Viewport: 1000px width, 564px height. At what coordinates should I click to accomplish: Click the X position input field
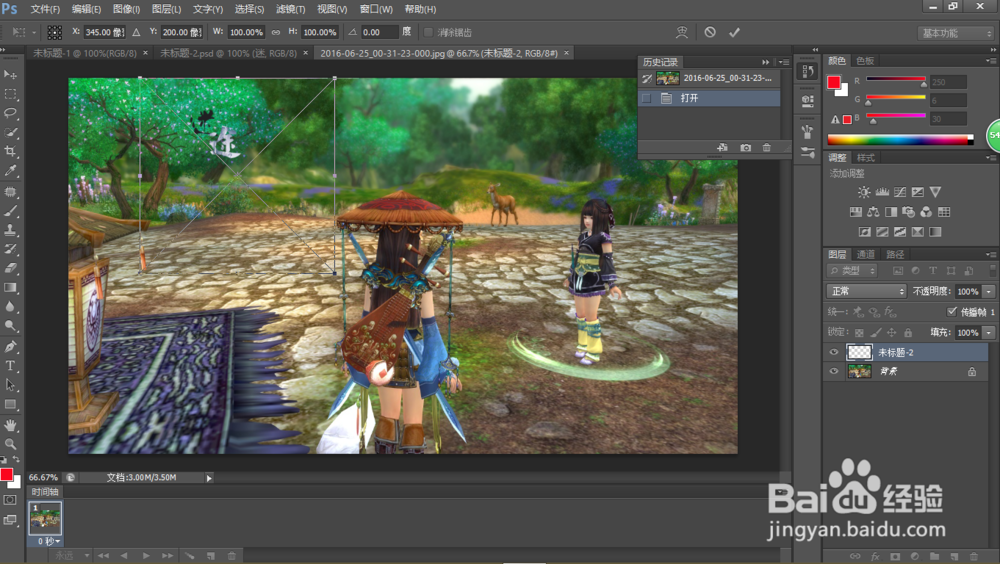coord(104,32)
